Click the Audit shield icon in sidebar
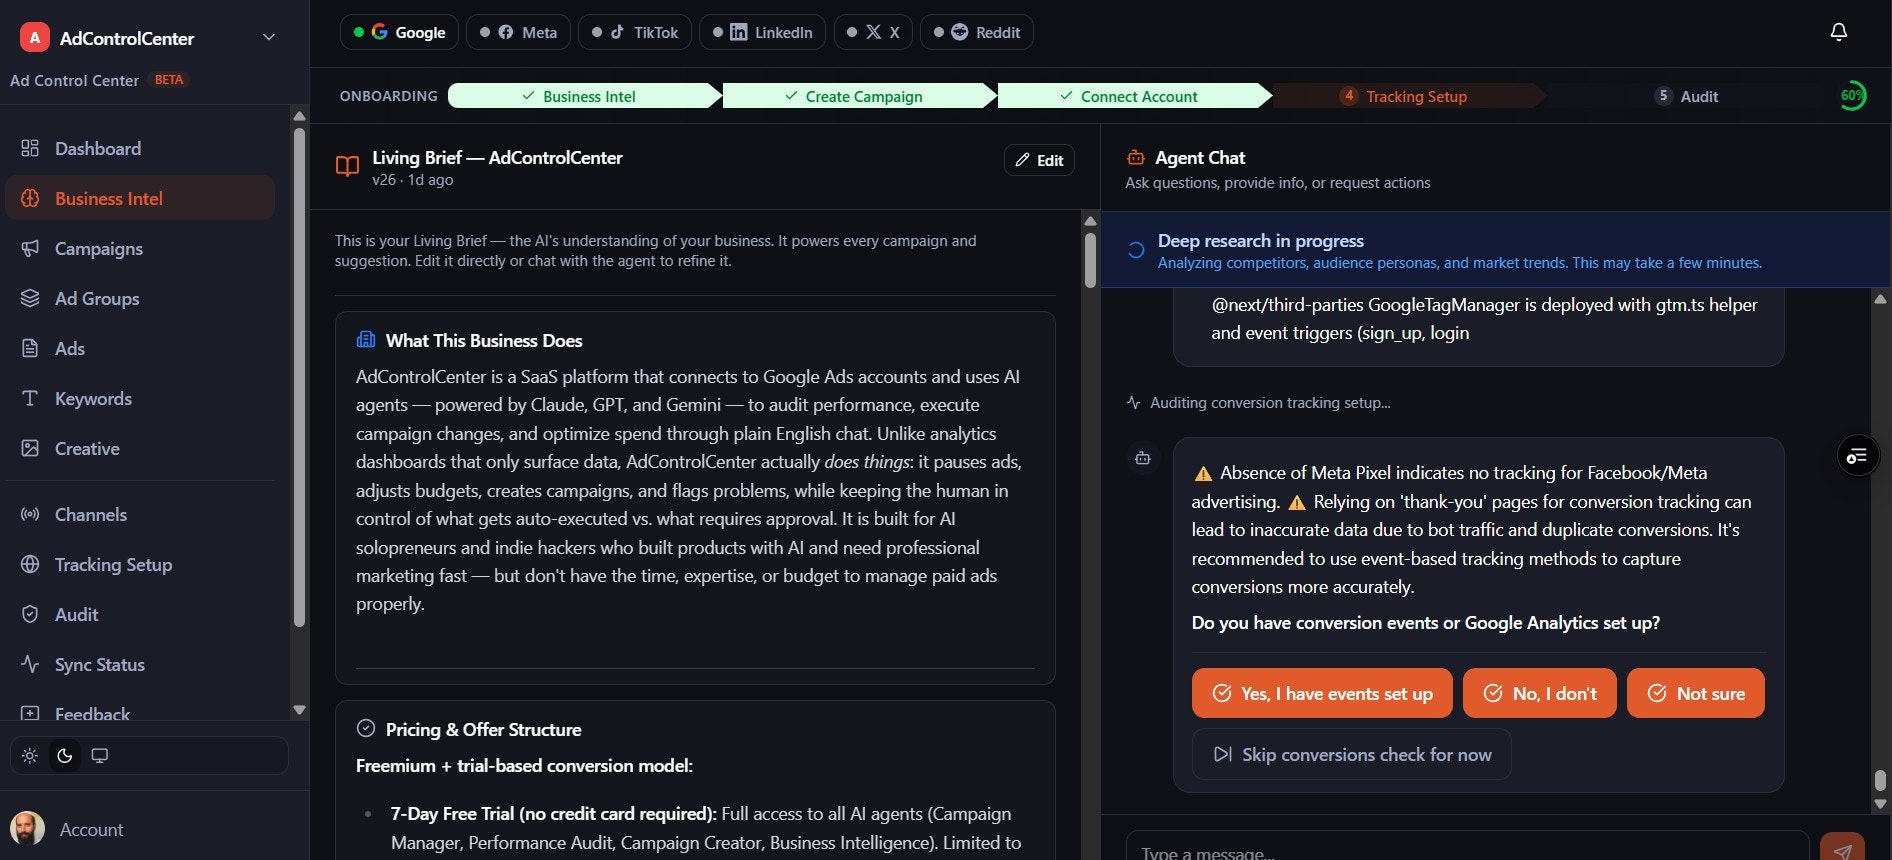Screen dimensions: 1892x860 click(x=30, y=614)
